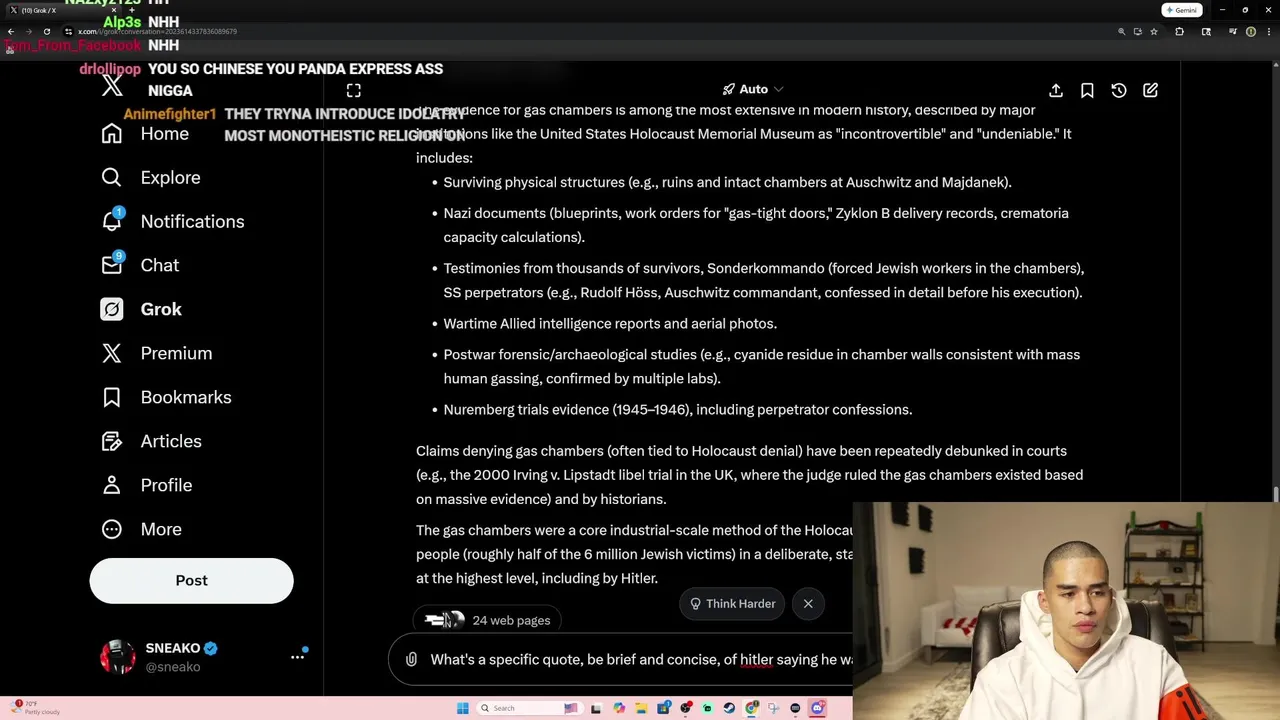Viewport: 1280px width, 720px height.
Task: Select the Grok / X browser tab
Action: (64, 10)
